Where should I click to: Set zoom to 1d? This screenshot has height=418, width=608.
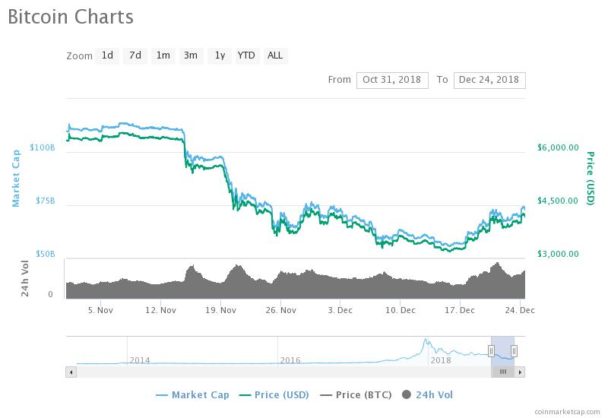coord(107,55)
